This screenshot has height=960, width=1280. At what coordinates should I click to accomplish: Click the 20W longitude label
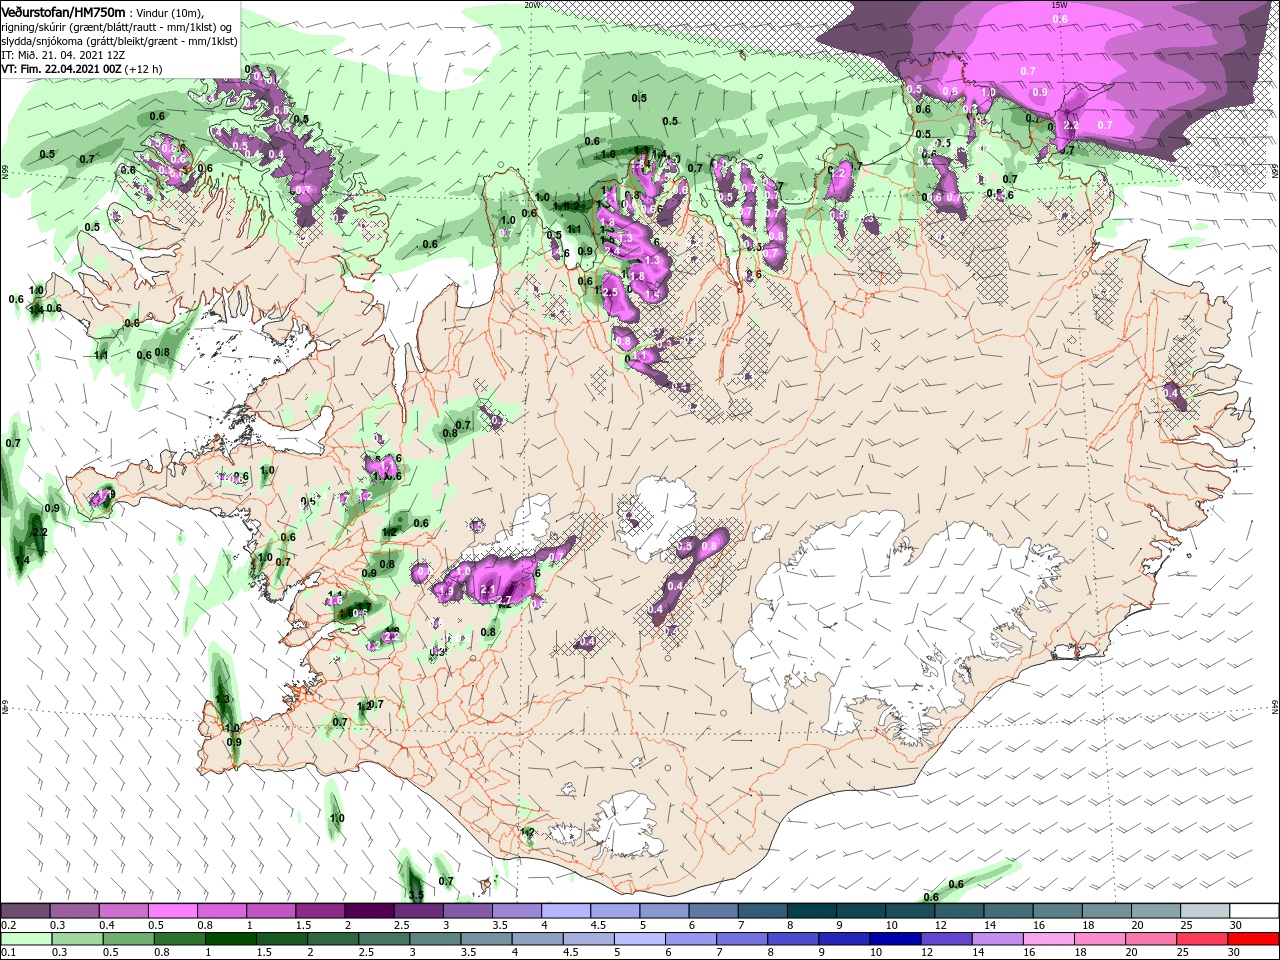point(532,5)
